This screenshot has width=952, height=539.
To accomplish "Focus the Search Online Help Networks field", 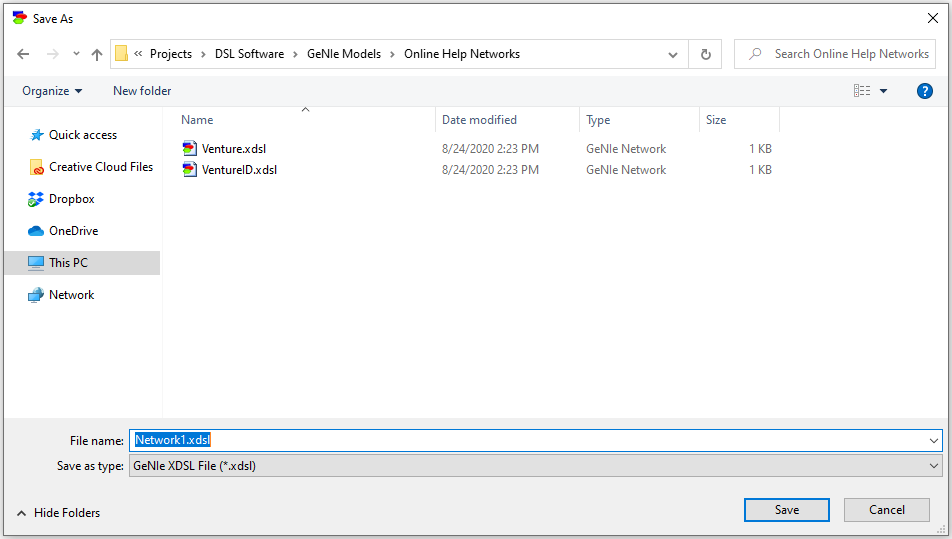I will [835, 54].
